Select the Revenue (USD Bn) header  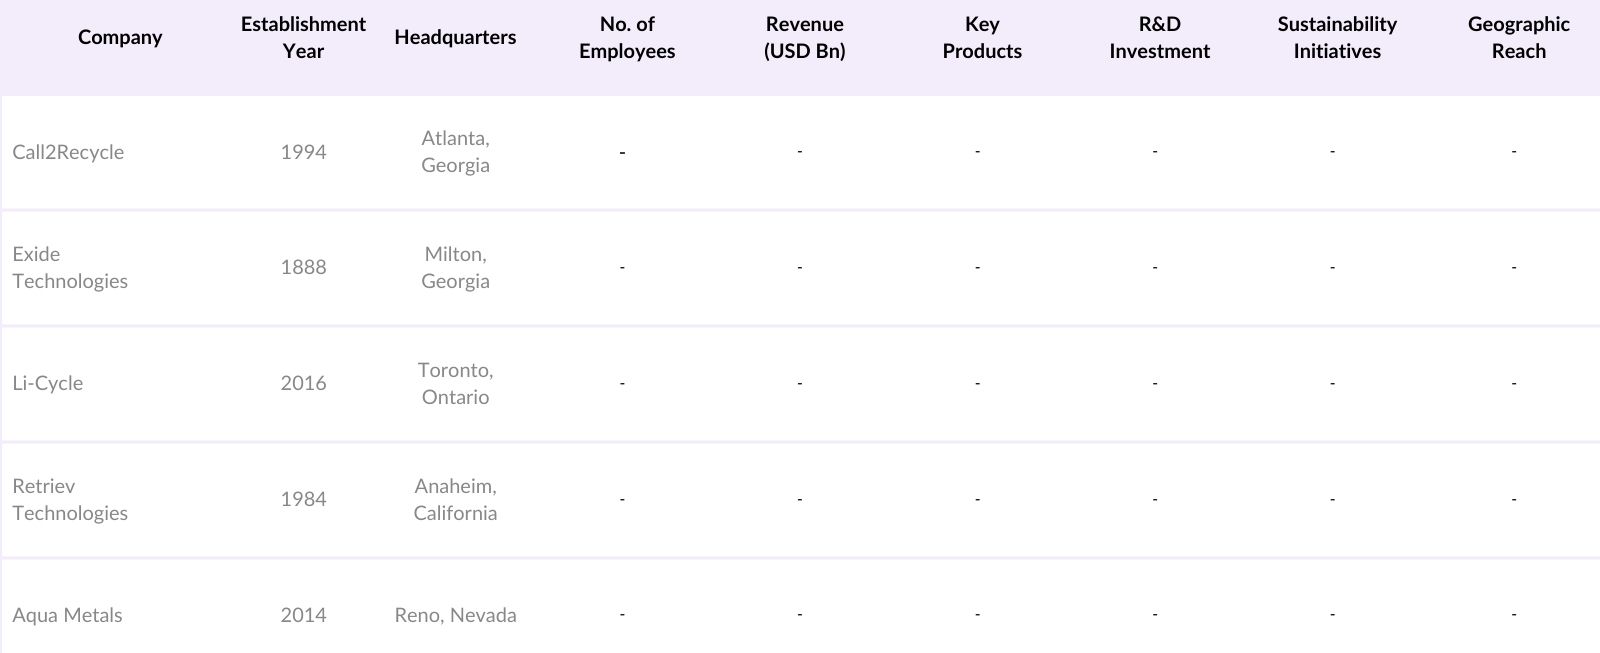click(804, 37)
